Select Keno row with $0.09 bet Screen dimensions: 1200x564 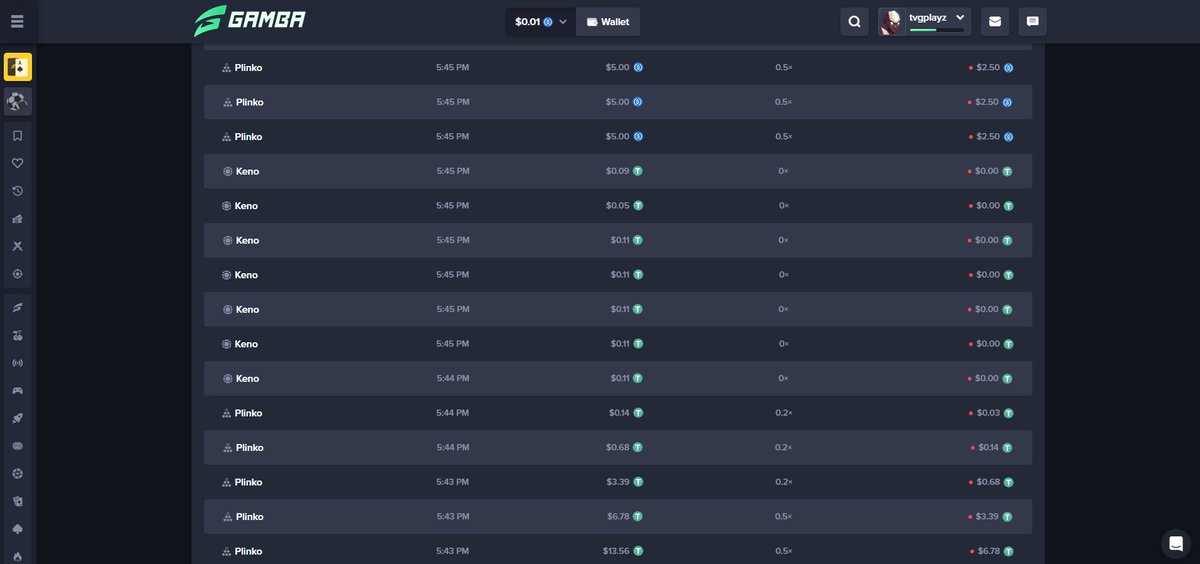618,171
